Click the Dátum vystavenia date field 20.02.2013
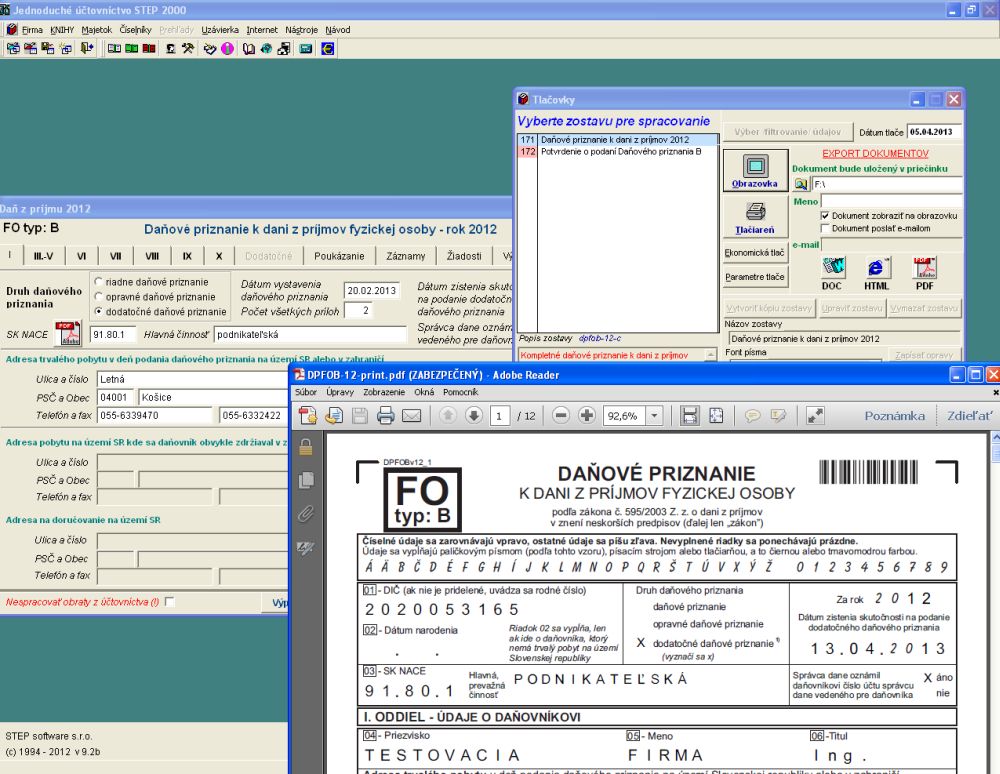This screenshot has height=774, width=1000. 372,291
